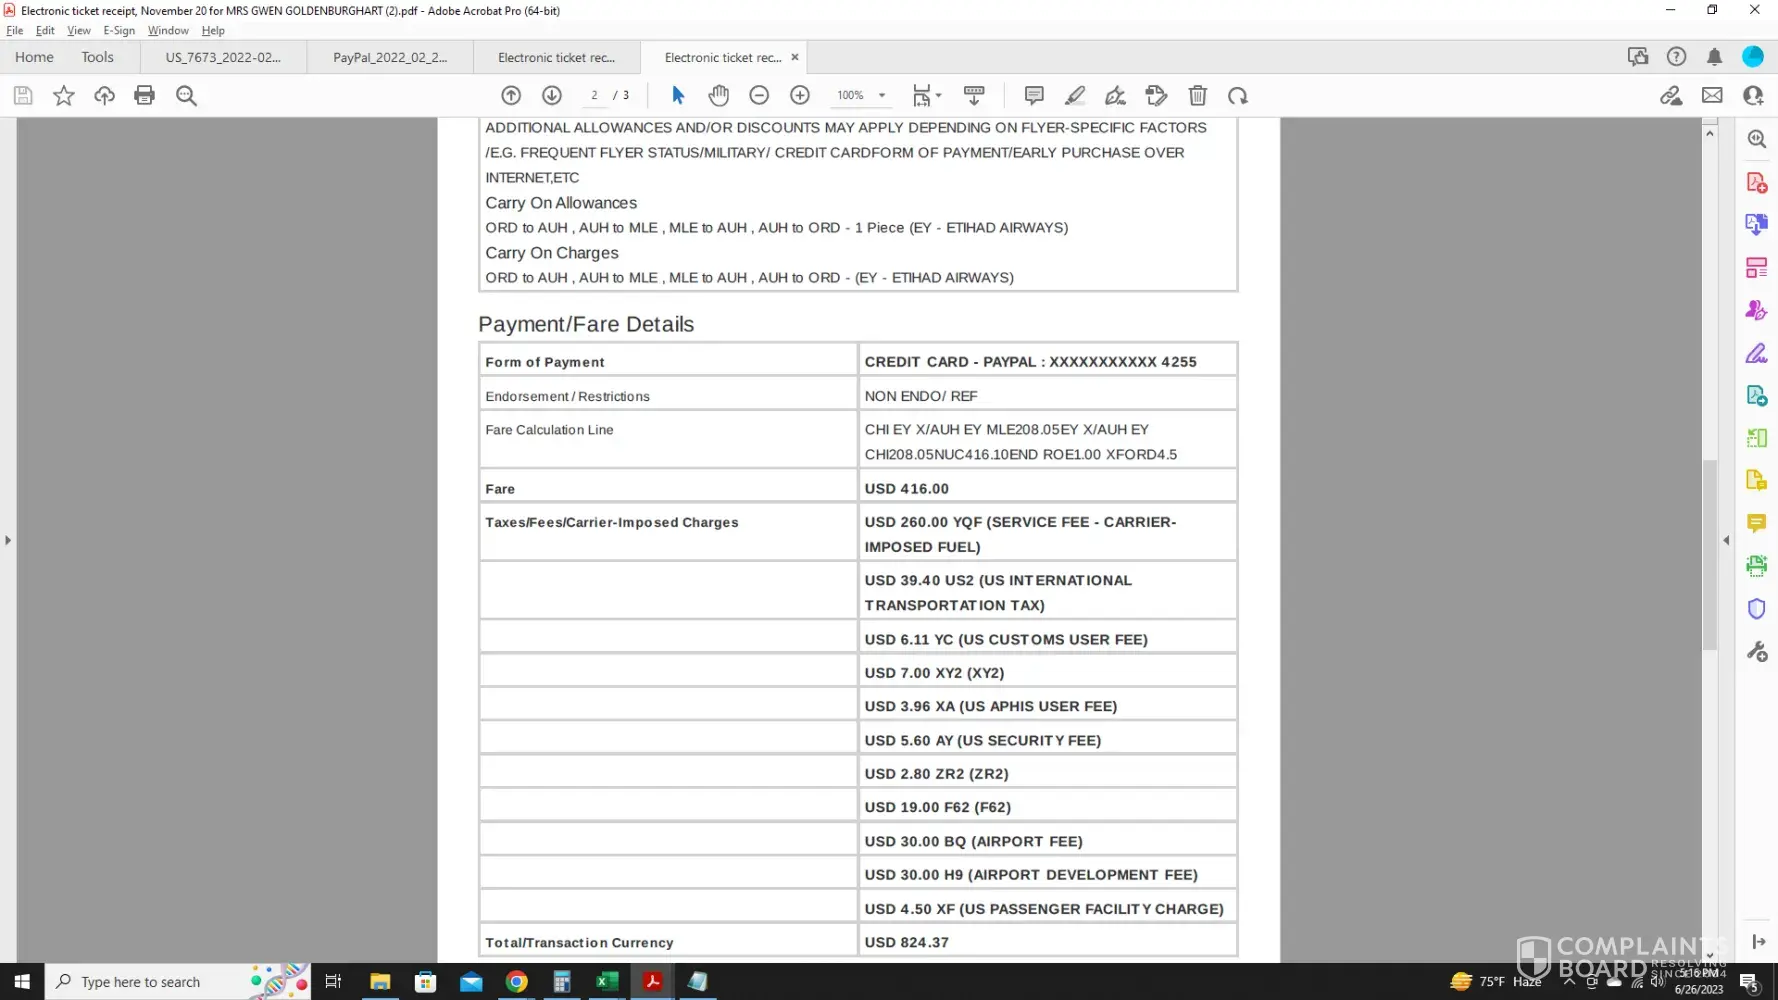Image resolution: width=1778 pixels, height=1000 pixels.
Task: Select the arrow Selection tool
Action: [678, 96]
